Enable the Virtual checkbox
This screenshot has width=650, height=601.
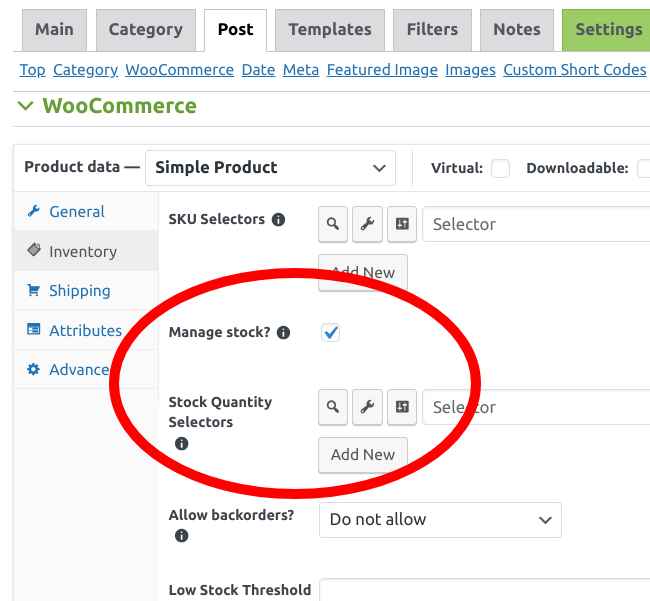coord(500,168)
